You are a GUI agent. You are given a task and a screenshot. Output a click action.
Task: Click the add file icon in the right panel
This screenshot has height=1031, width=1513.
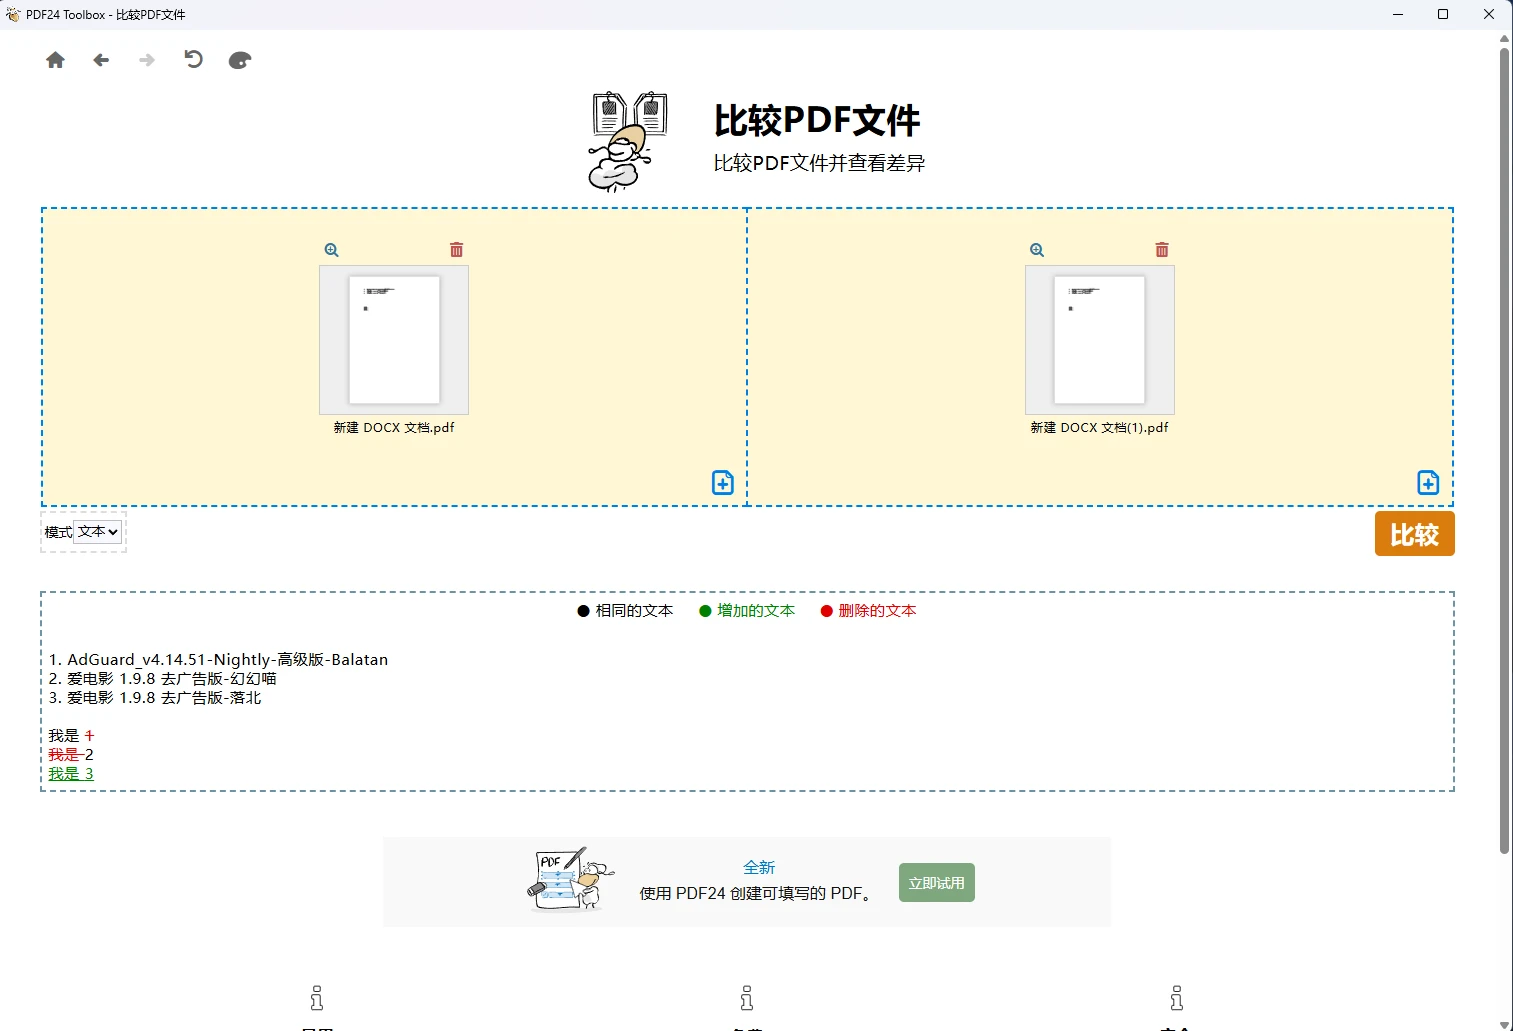pos(1428,482)
